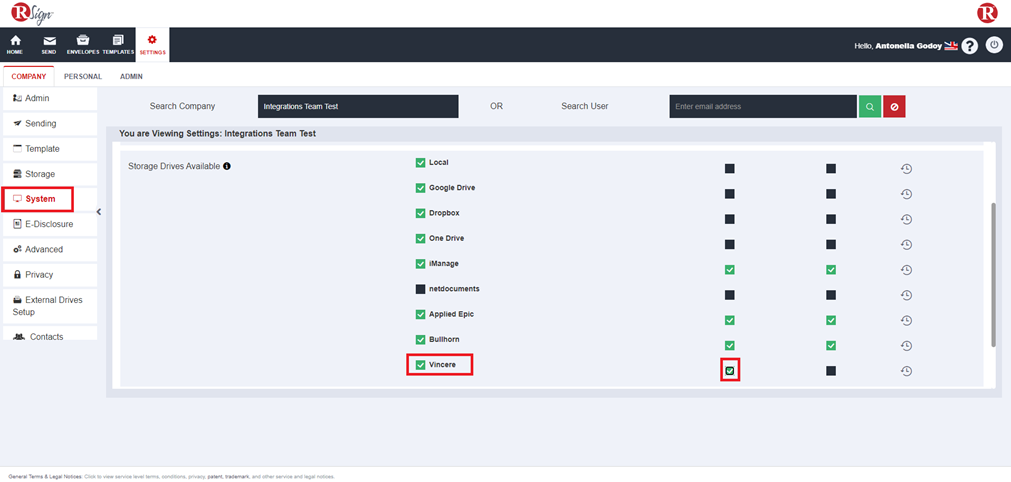This screenshot has height=482, width=1011.
Task: Open the E-Disclosure sidebar section
Action: [x=50, y=224]
